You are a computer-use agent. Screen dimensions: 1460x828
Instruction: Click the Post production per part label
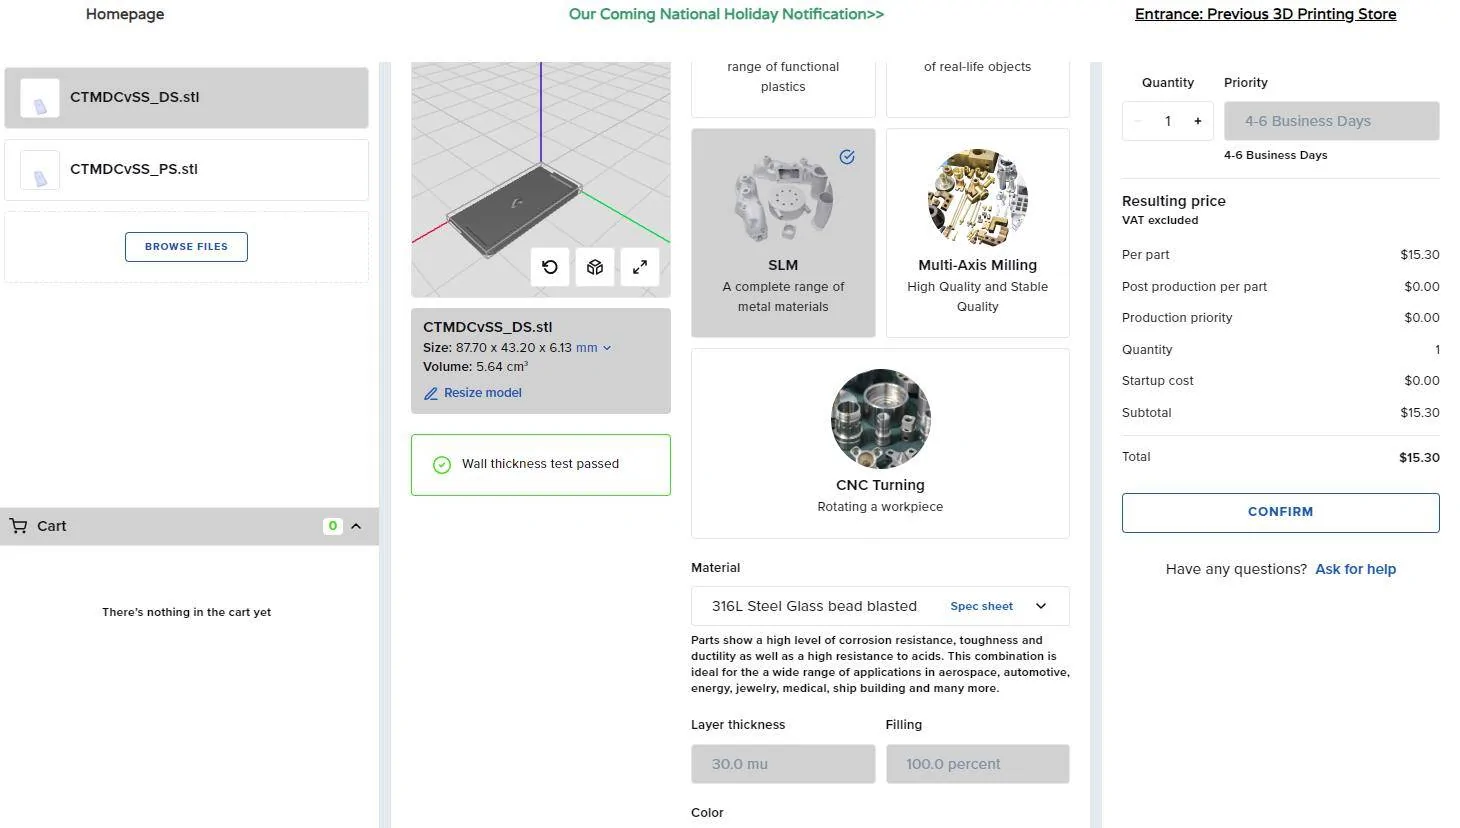[1195, 287]
